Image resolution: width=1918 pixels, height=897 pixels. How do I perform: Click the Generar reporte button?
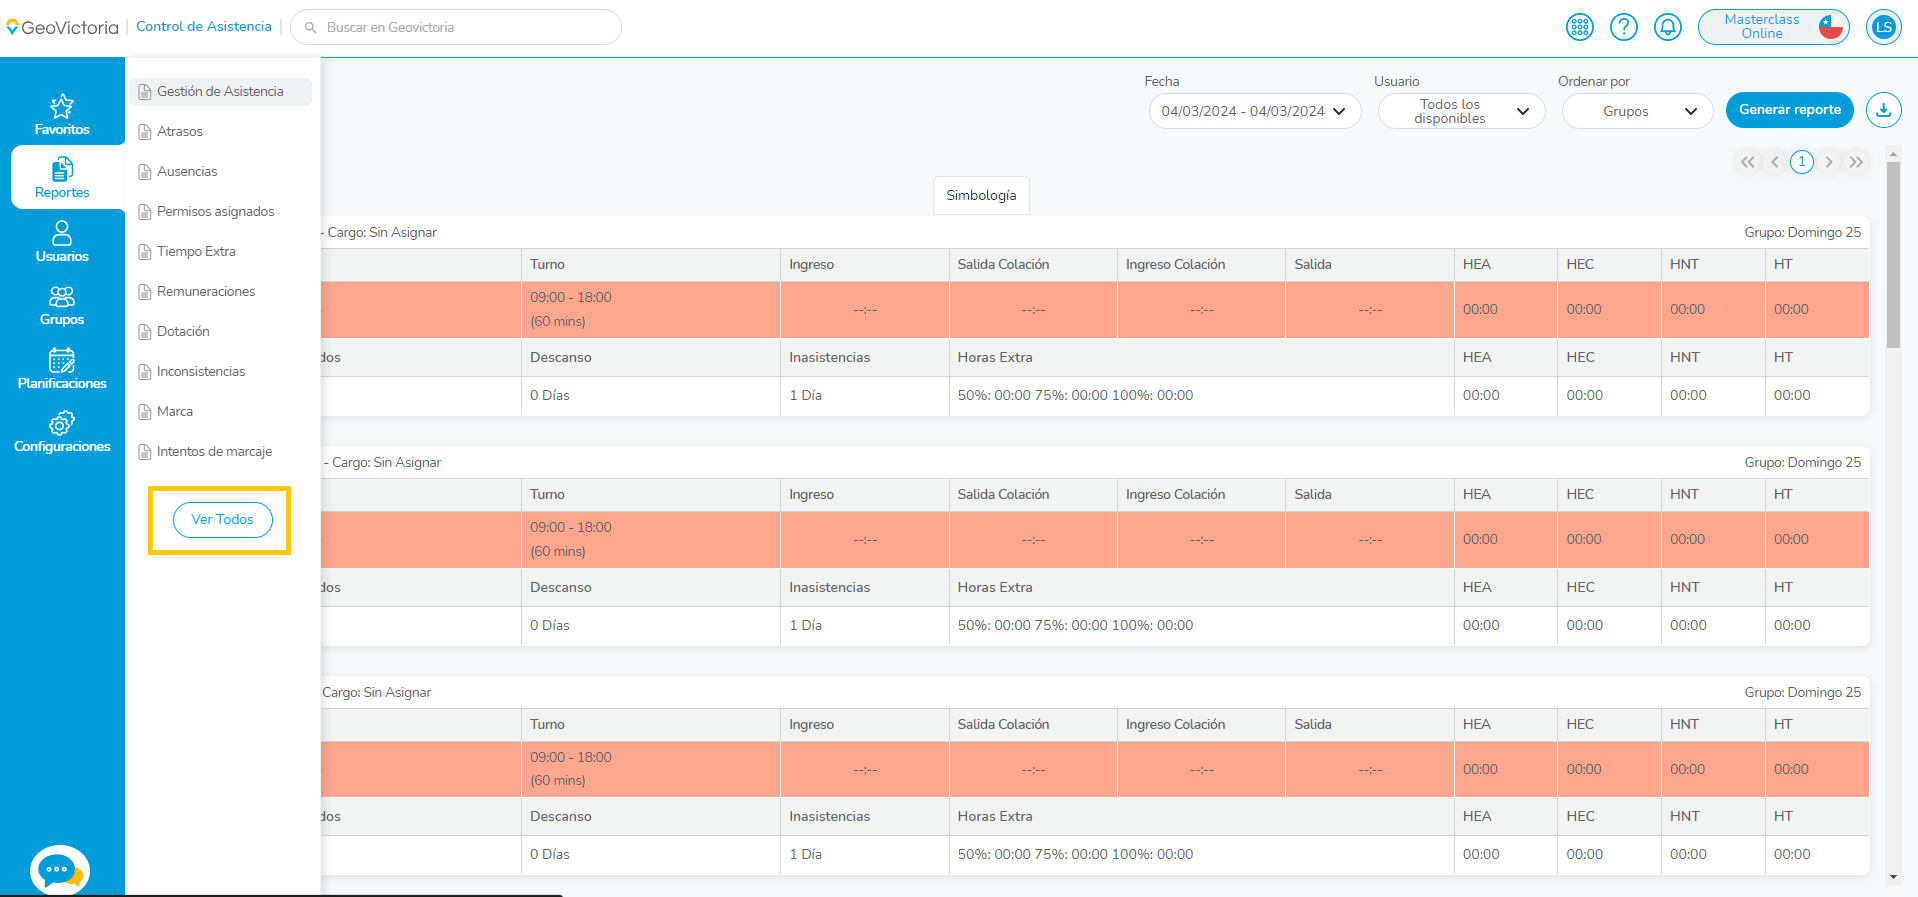1789,110
